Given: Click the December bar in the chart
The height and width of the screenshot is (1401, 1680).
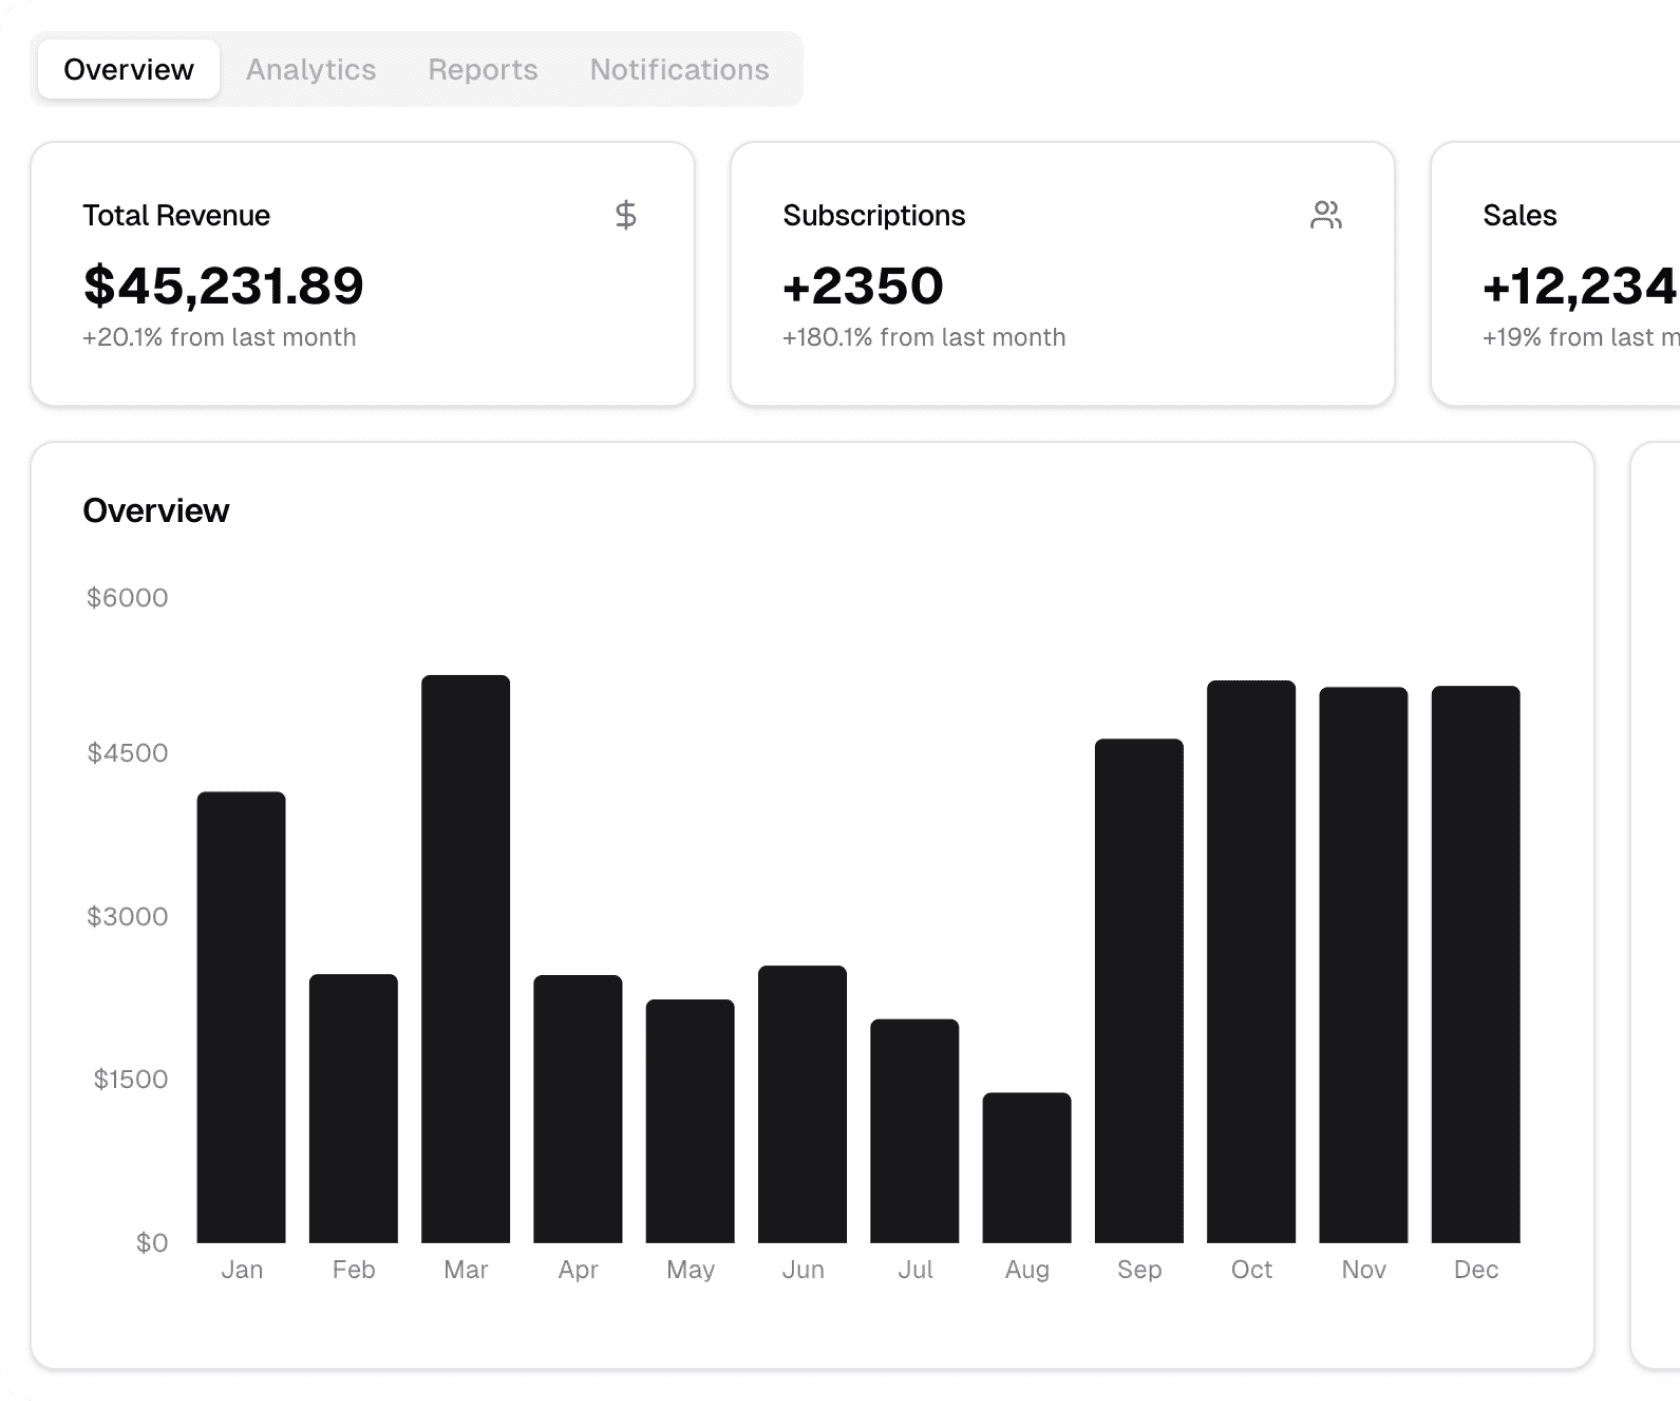Looking at the screenshot, I should [x=1476, y=964].
